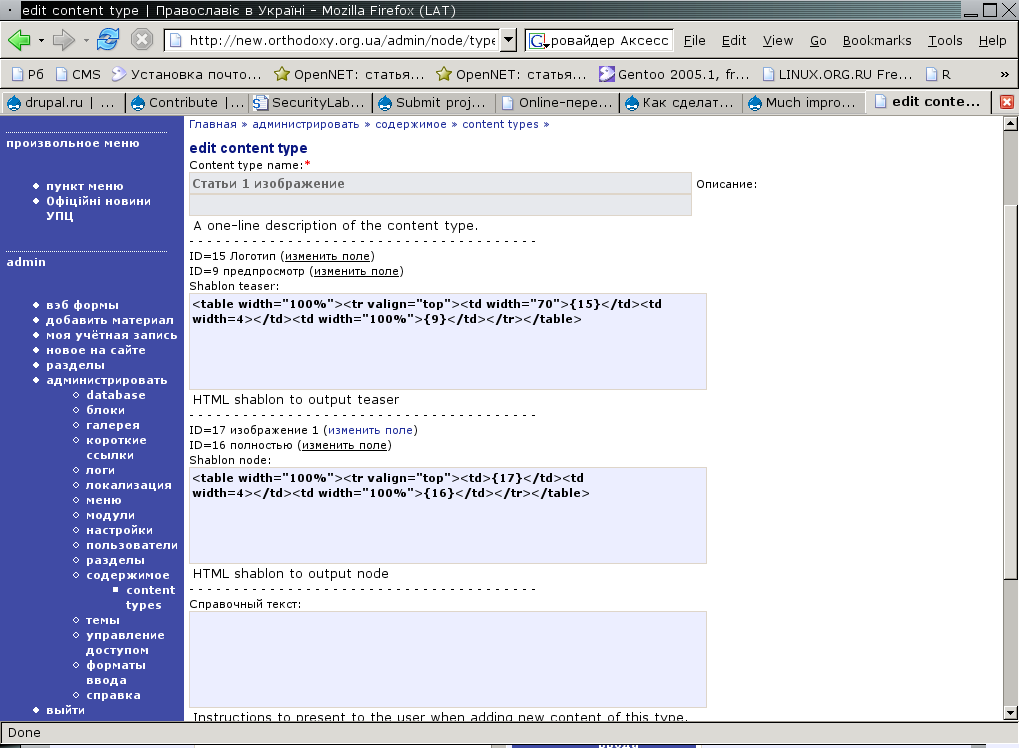Switch to the SecurityLab tab
Screen dimensions: 1019x748
tap(311, 103)
